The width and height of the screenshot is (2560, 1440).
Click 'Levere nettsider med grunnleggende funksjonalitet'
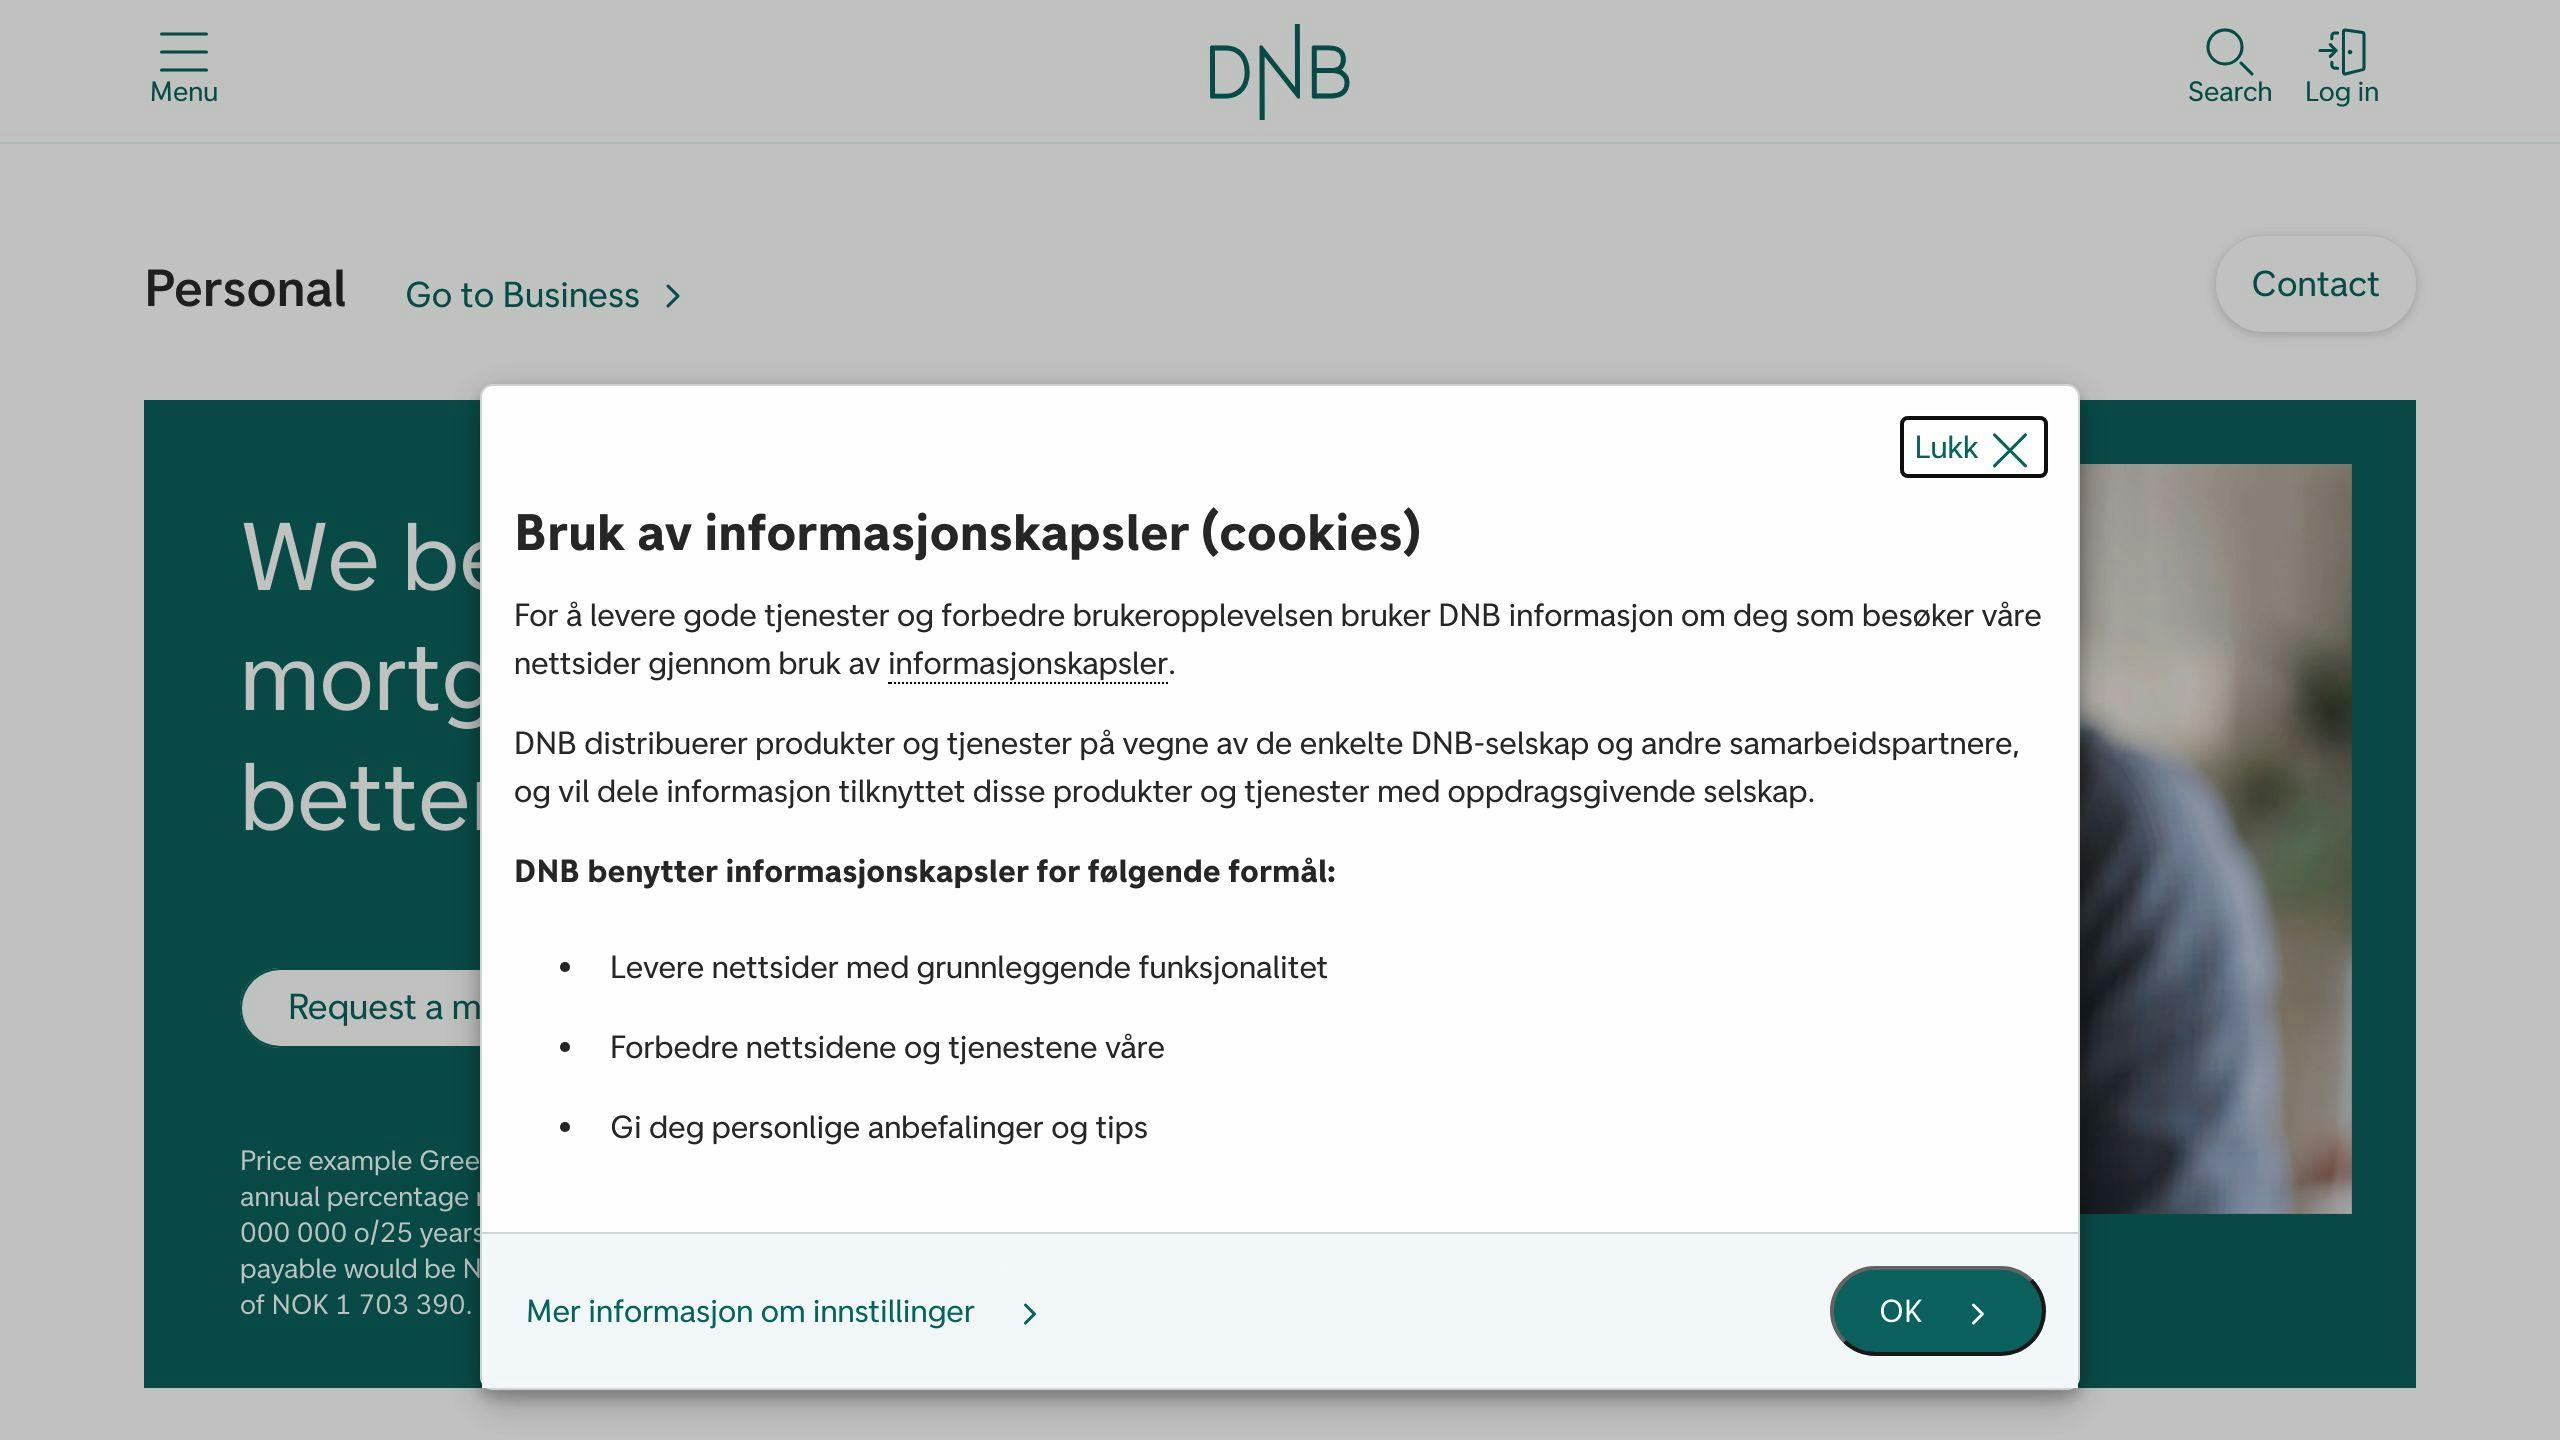tap(968, 967)
